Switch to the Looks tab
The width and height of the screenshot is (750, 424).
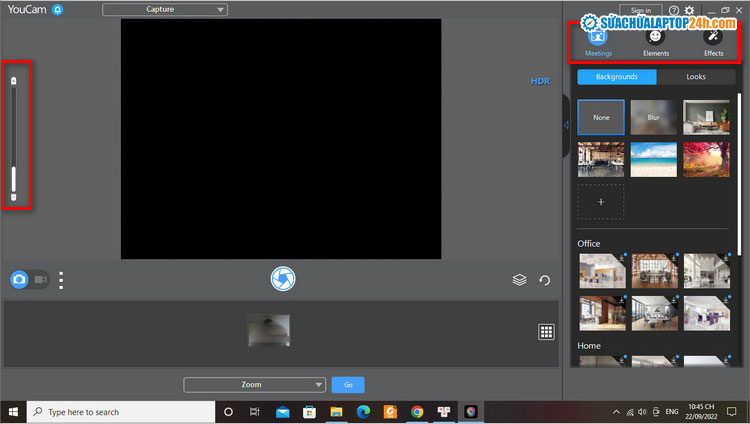click(696, 77)
